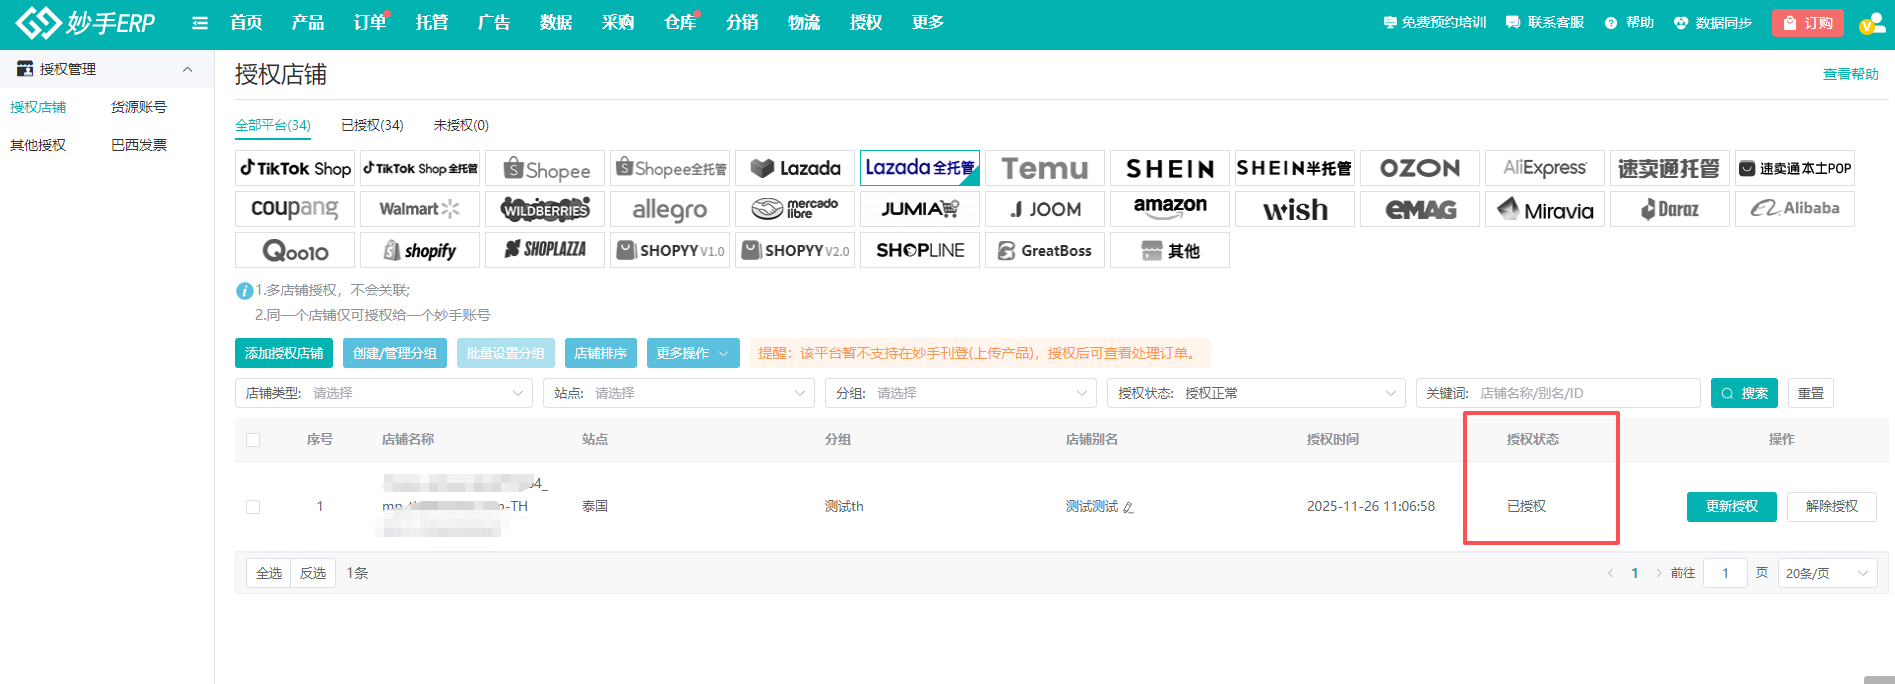Select the Shopify platform logo
Viewport: 1895px width, 684px height.
[x=420, y=250]
